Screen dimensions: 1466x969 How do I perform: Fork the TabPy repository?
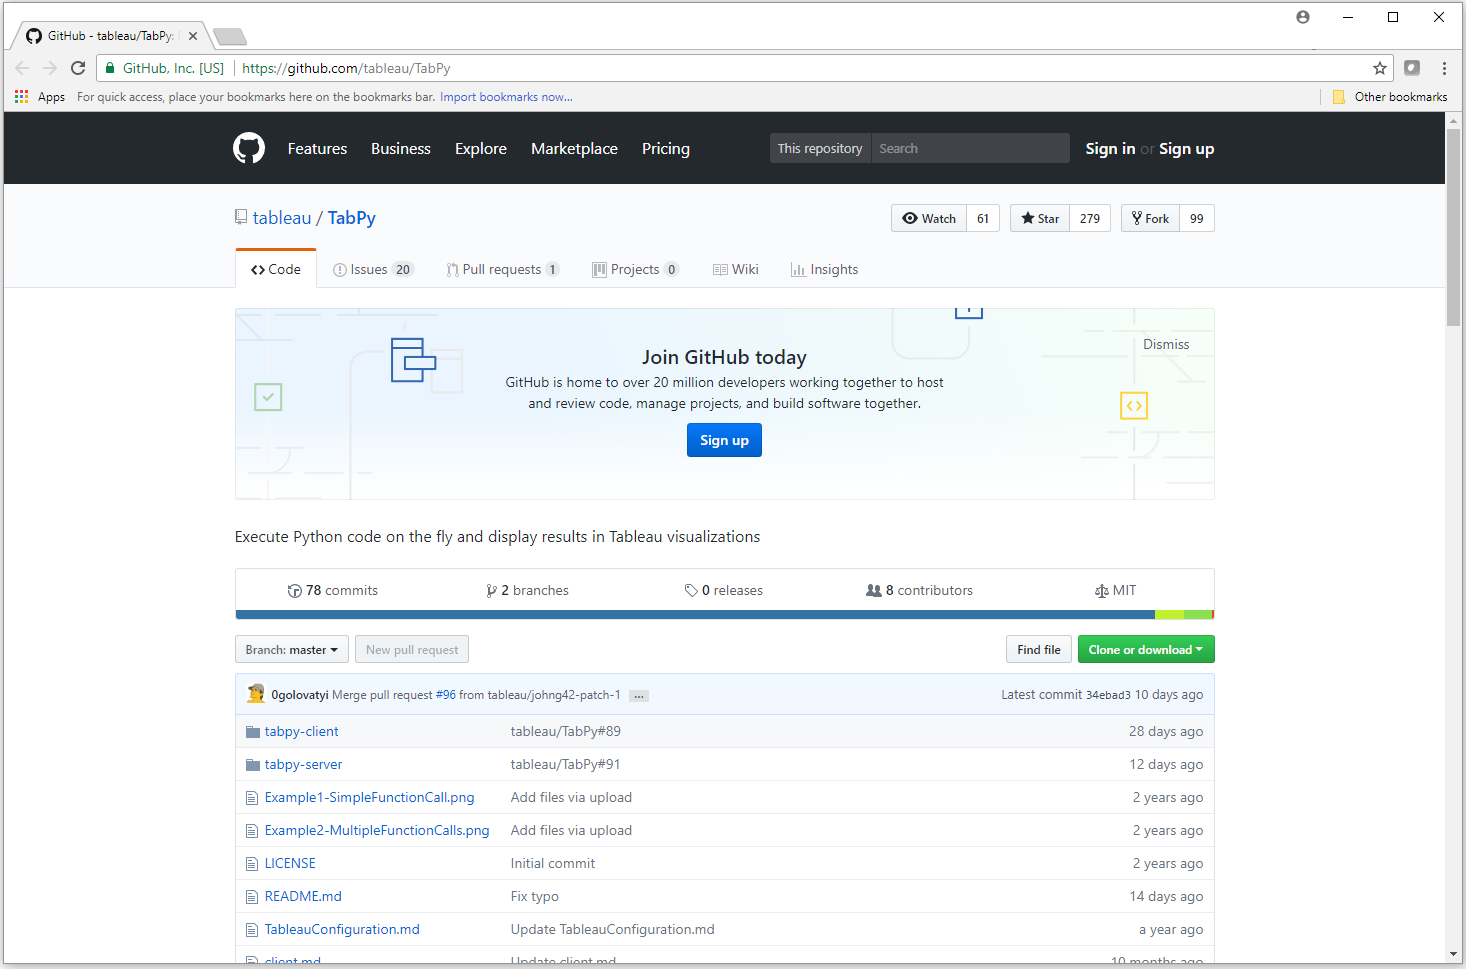1151,218
